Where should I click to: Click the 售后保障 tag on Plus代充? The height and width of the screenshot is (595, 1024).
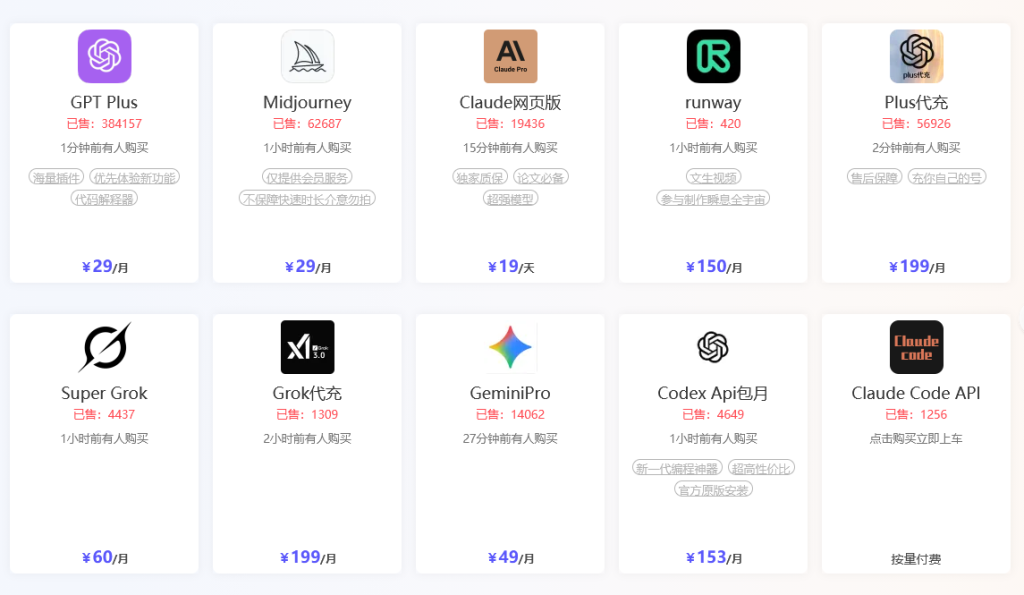coord(874,178)
